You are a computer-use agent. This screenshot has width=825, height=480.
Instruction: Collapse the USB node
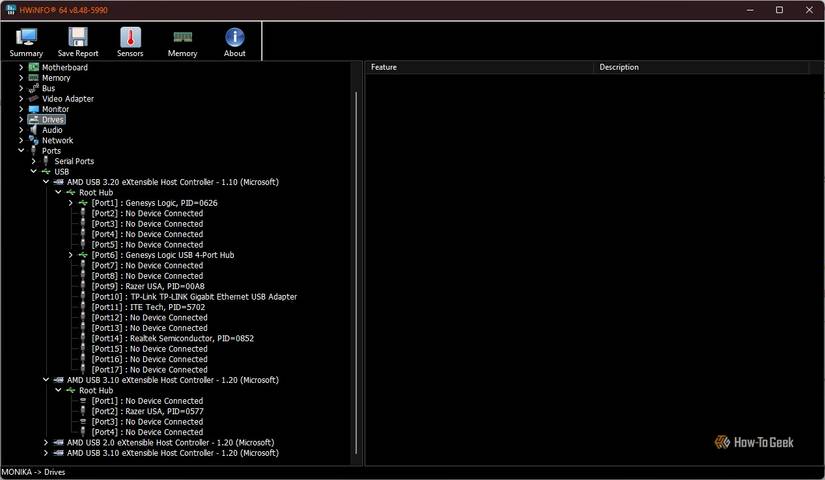34,172
